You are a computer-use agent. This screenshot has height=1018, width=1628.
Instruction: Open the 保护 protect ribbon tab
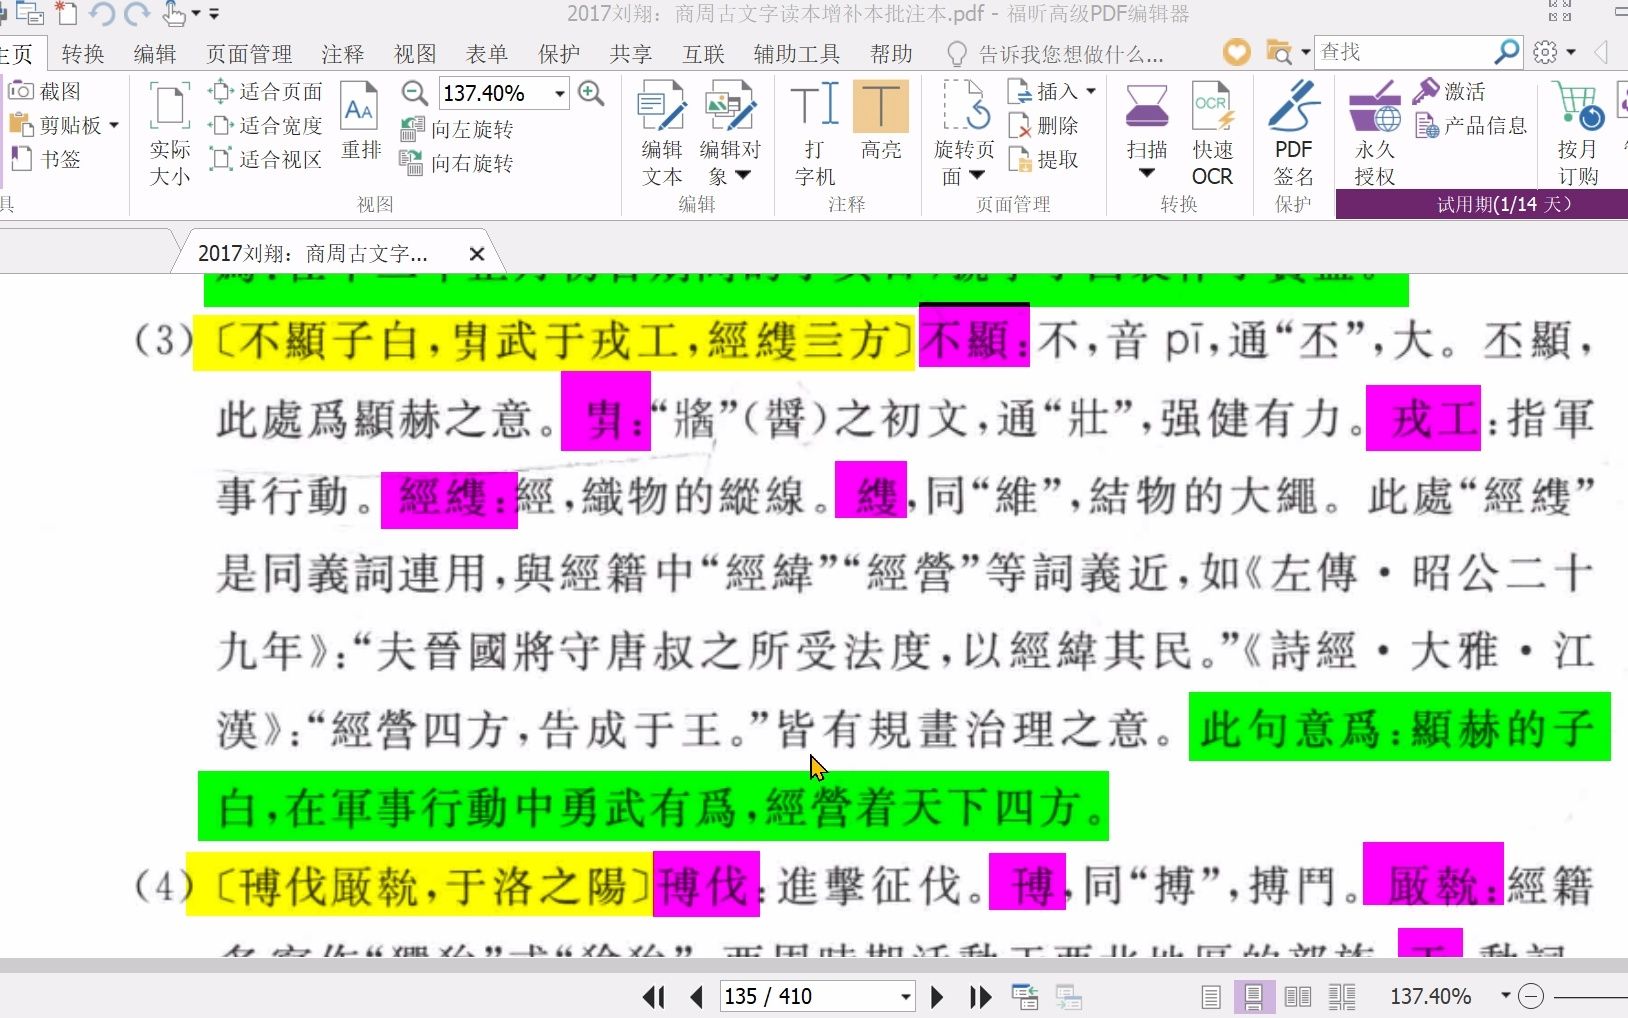(559, 53)
